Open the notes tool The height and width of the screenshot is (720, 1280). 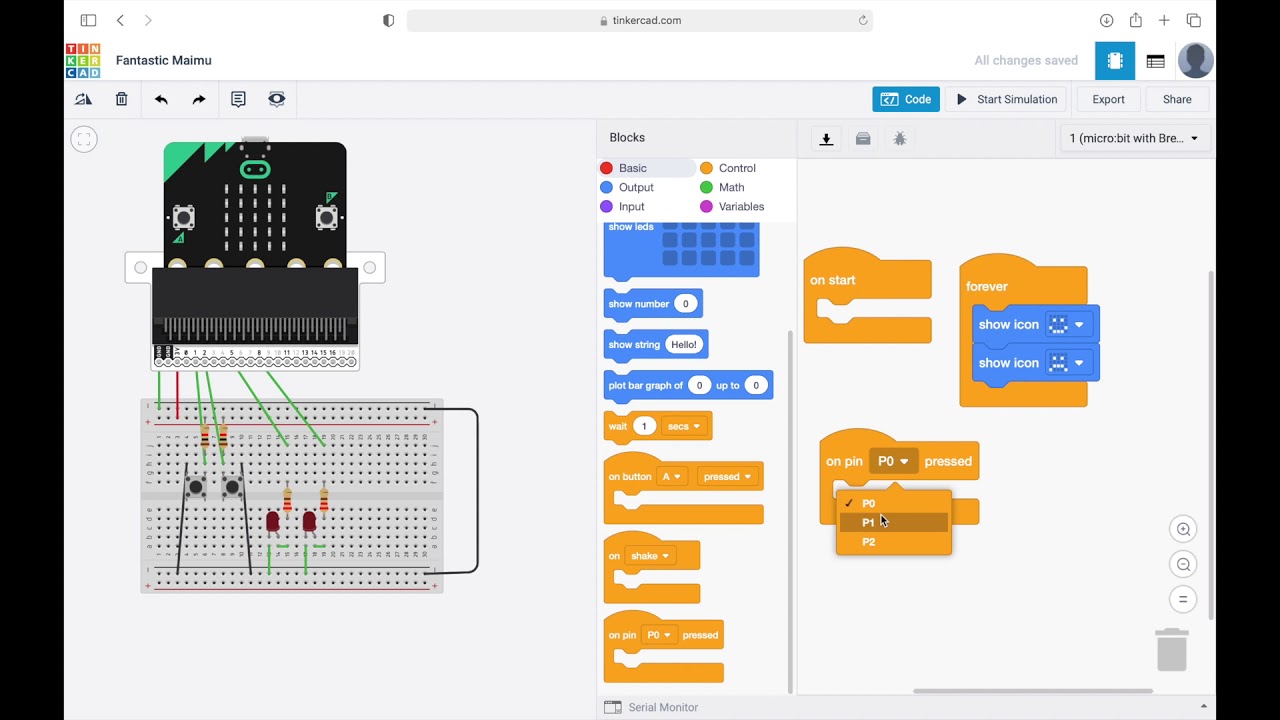tap(238, 99)
